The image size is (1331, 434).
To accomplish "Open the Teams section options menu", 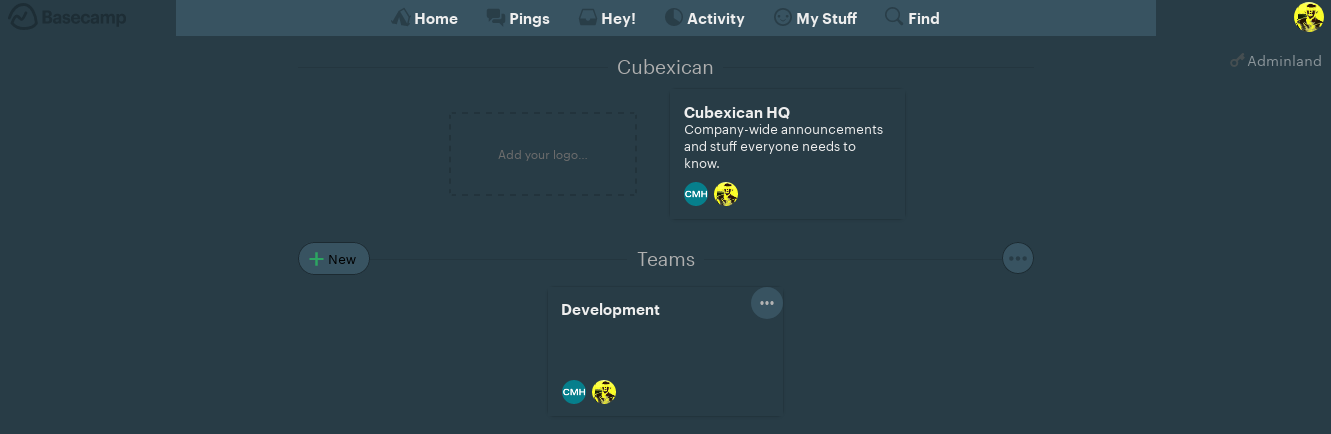I will click(x=1018, y=258).
